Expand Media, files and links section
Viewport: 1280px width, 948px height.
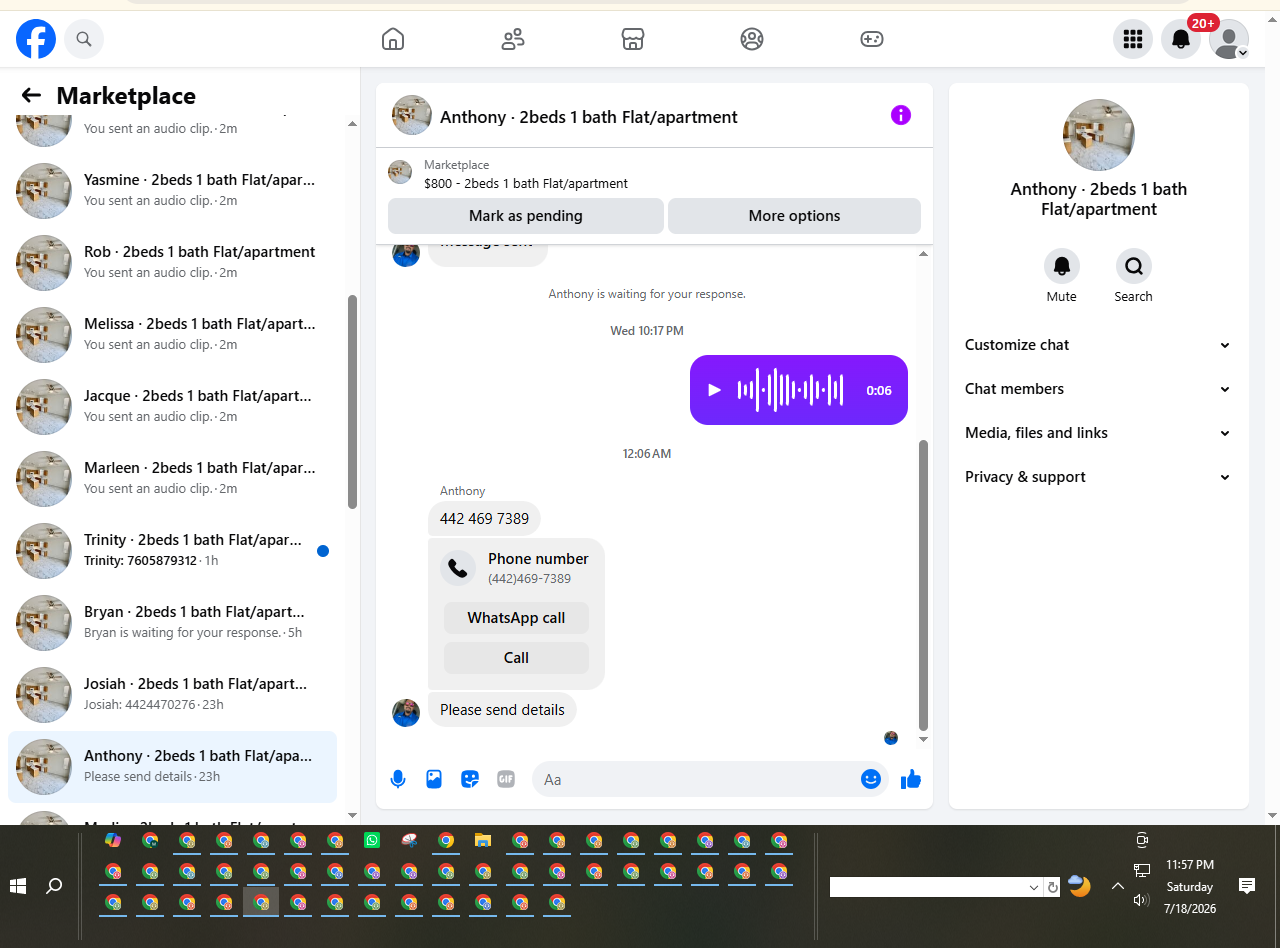[1098, 433]
